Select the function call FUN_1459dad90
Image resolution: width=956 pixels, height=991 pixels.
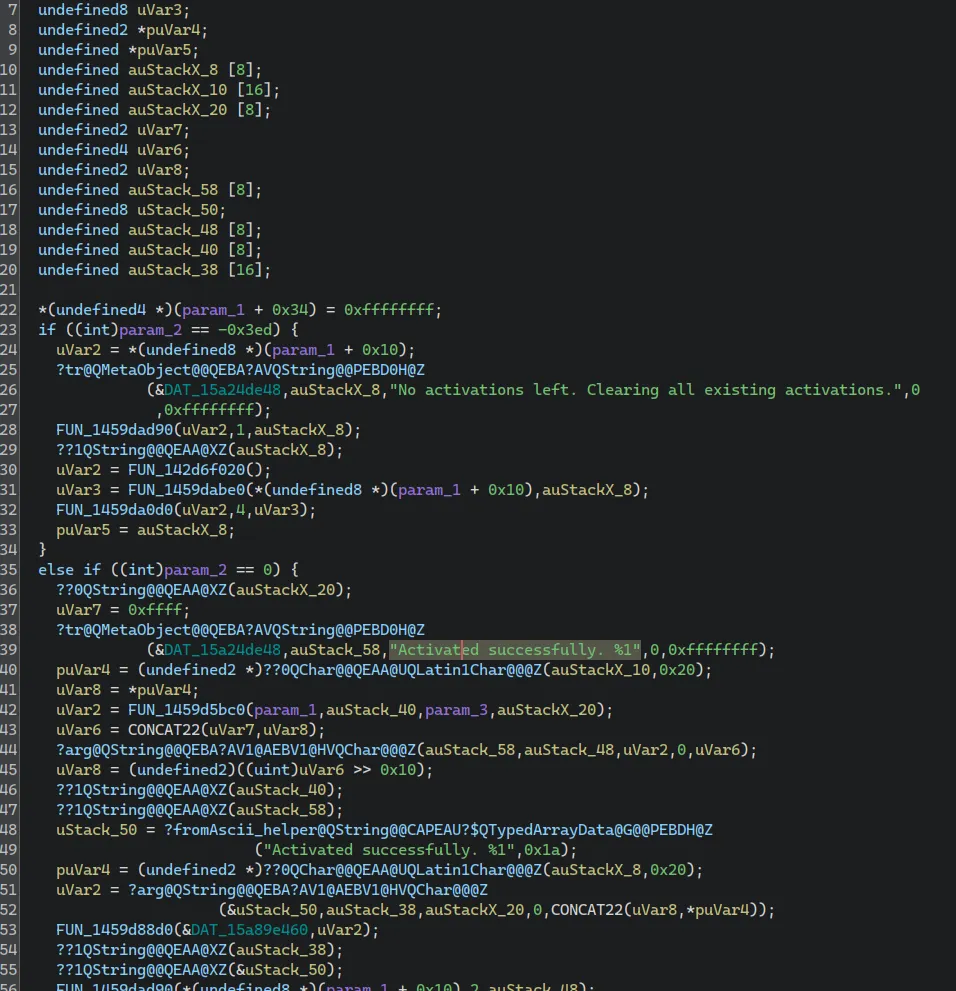[107, 429]
